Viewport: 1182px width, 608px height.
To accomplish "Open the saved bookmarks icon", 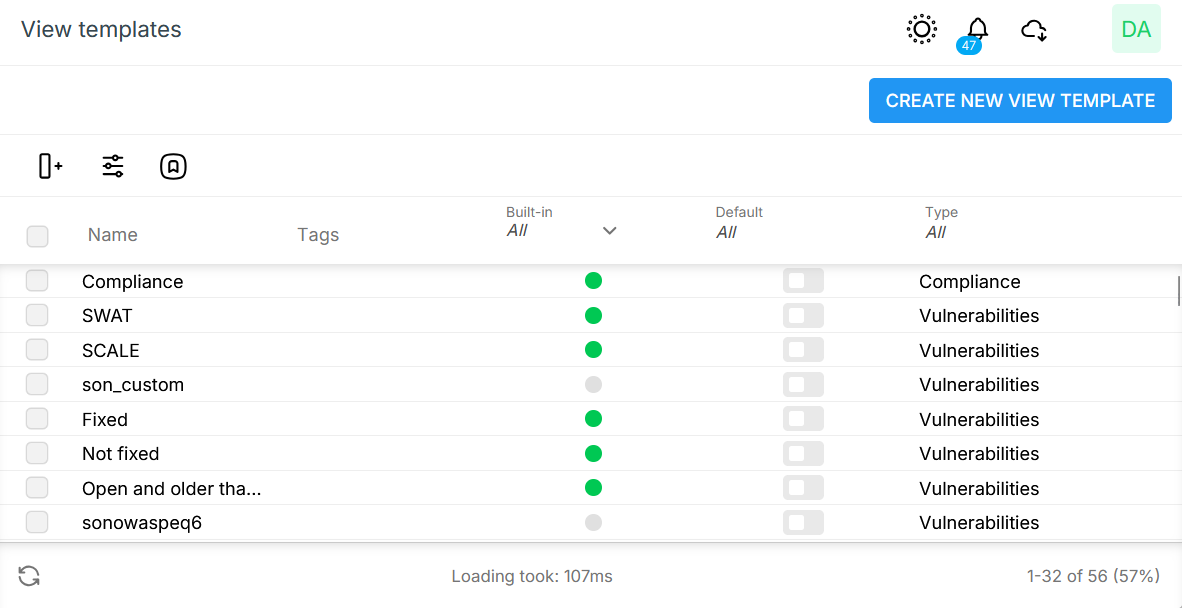I will pos(173,166).
